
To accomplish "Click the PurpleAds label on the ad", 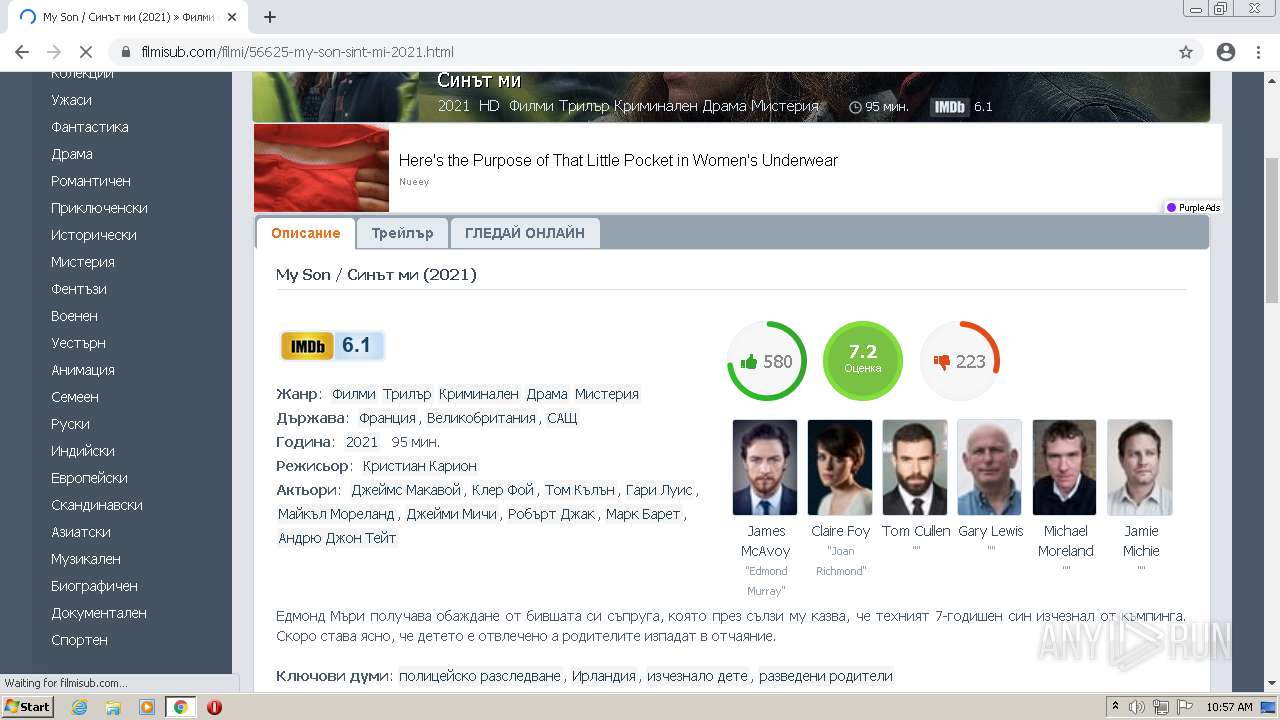I will (x=1194, y=208).
